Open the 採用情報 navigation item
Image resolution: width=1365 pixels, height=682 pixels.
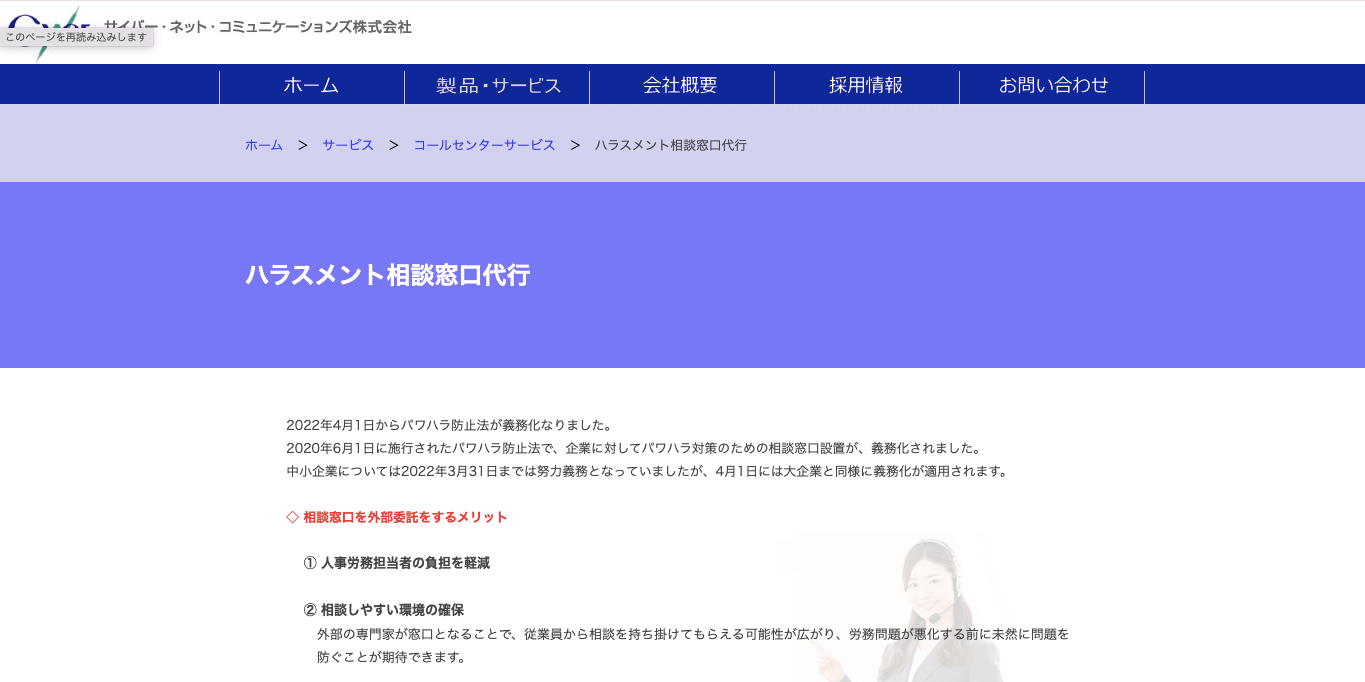tap(866, 86)
